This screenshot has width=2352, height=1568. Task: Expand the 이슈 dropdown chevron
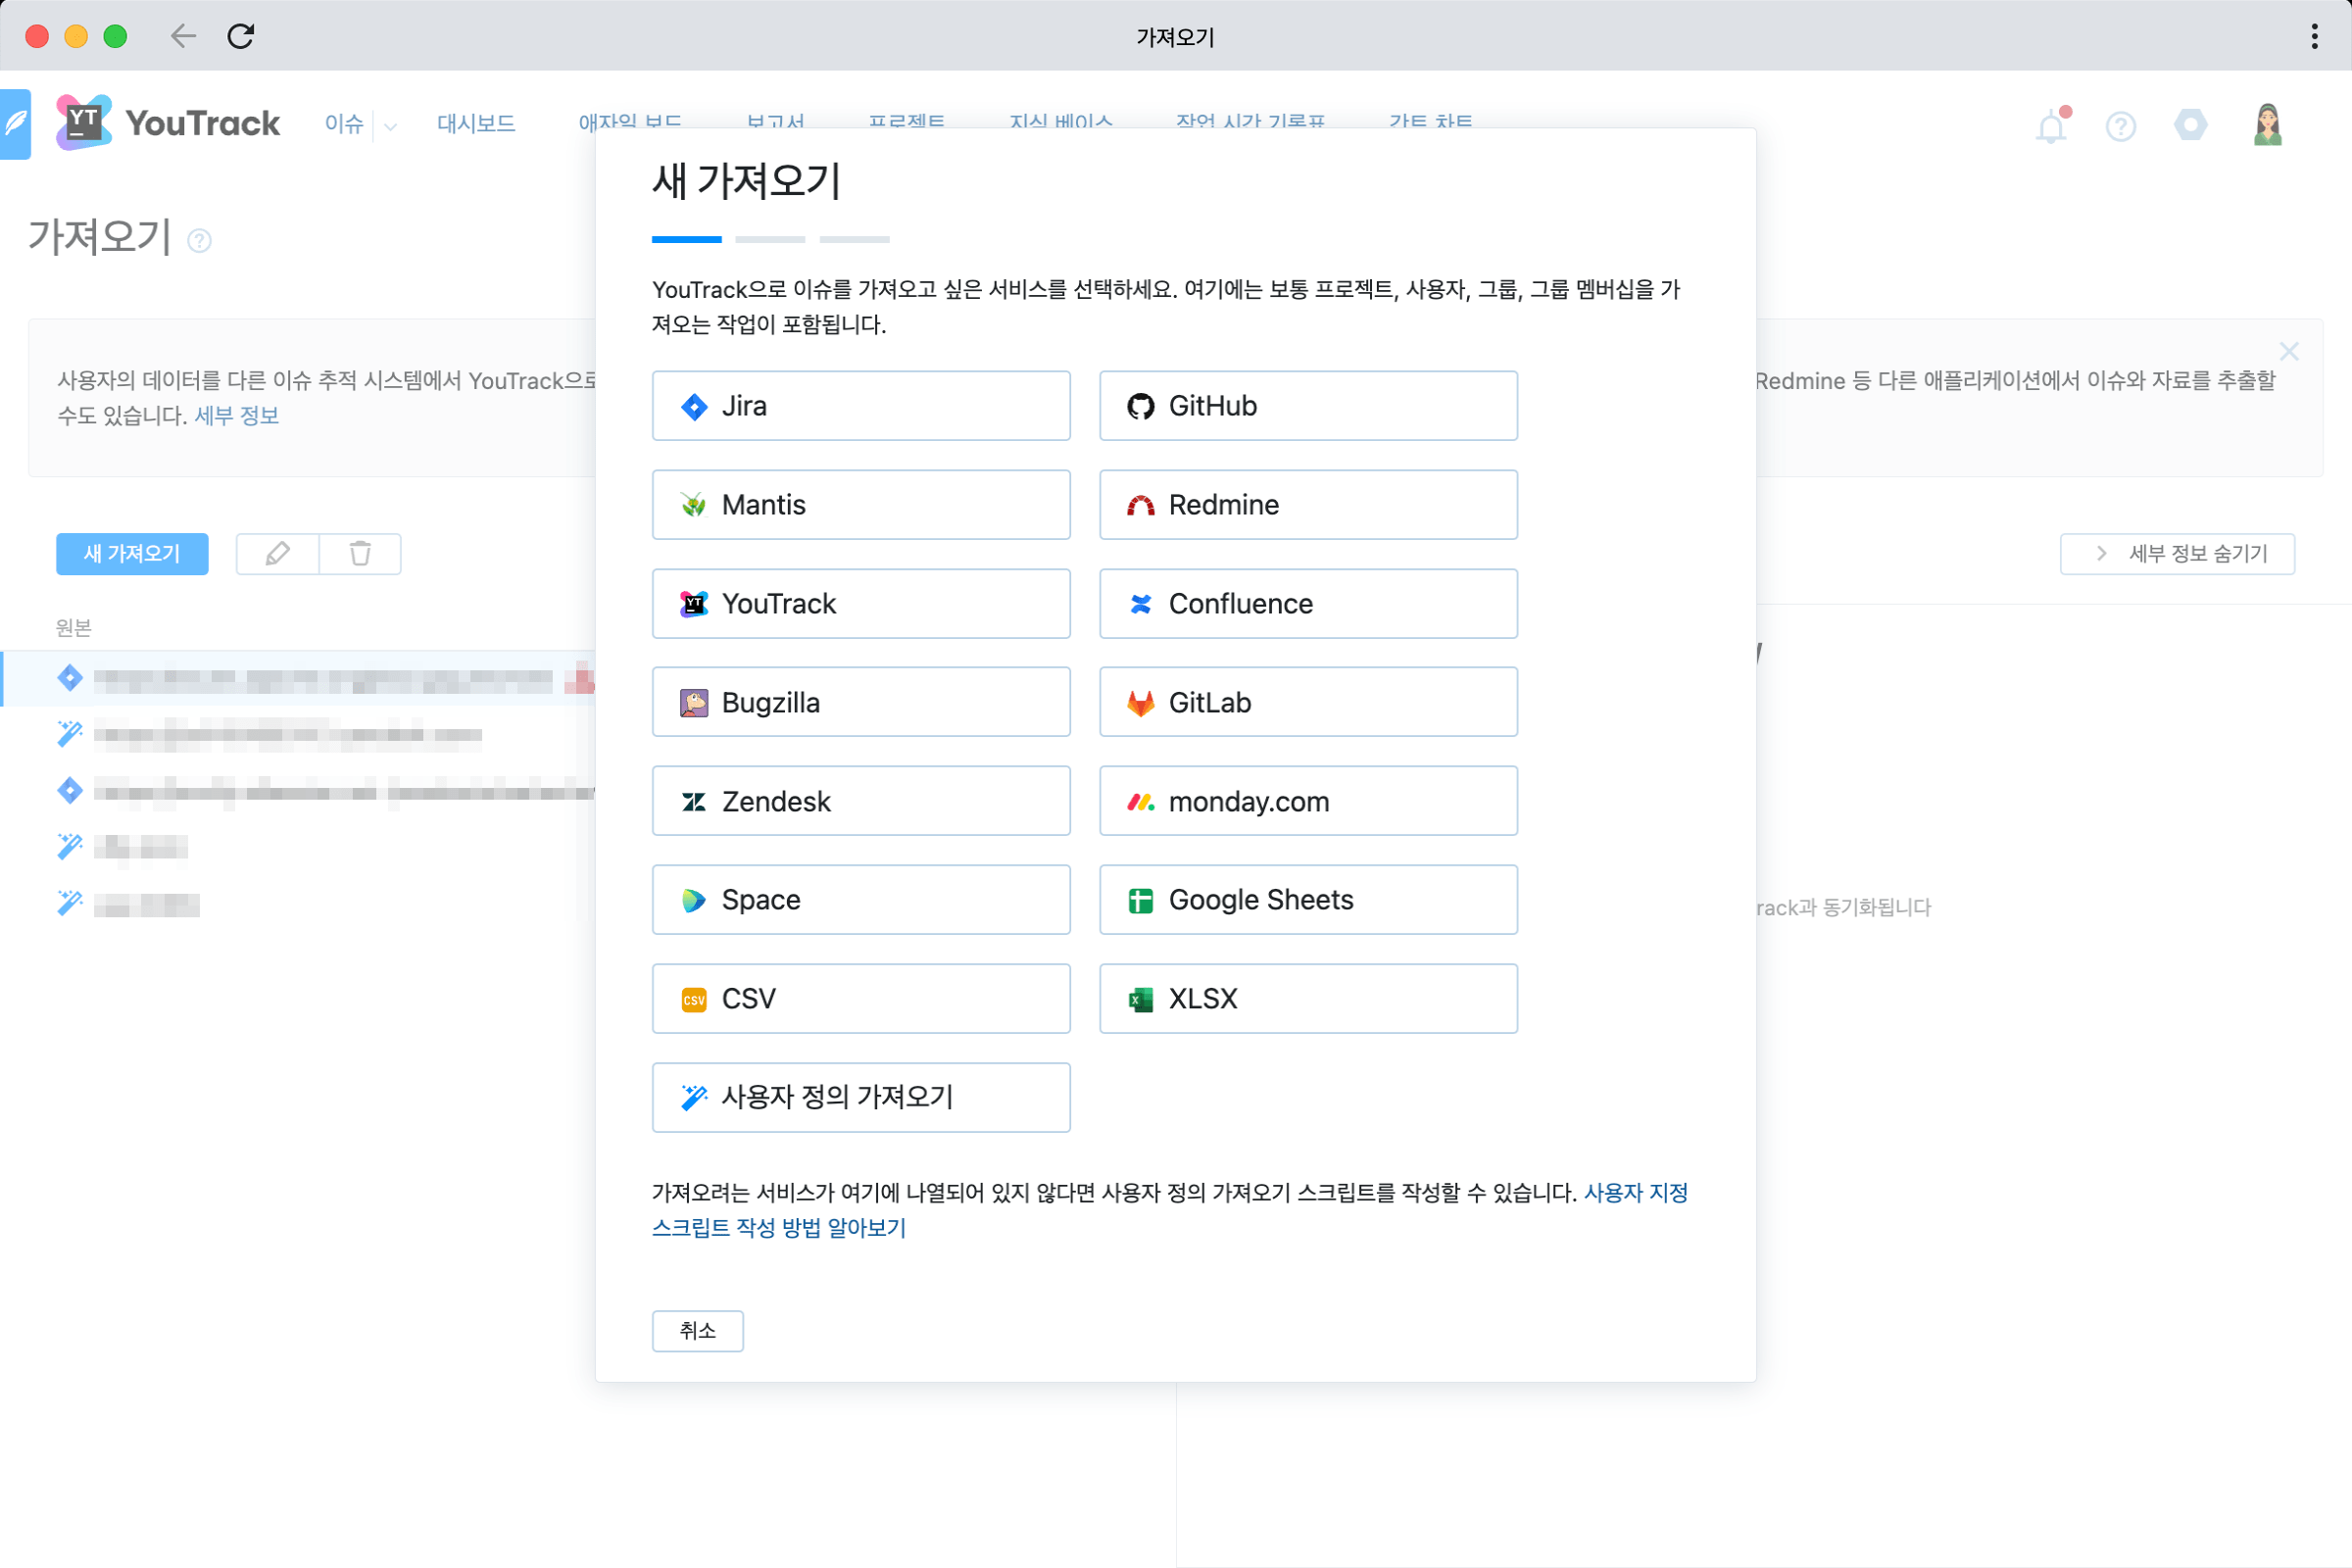point(390,127)
